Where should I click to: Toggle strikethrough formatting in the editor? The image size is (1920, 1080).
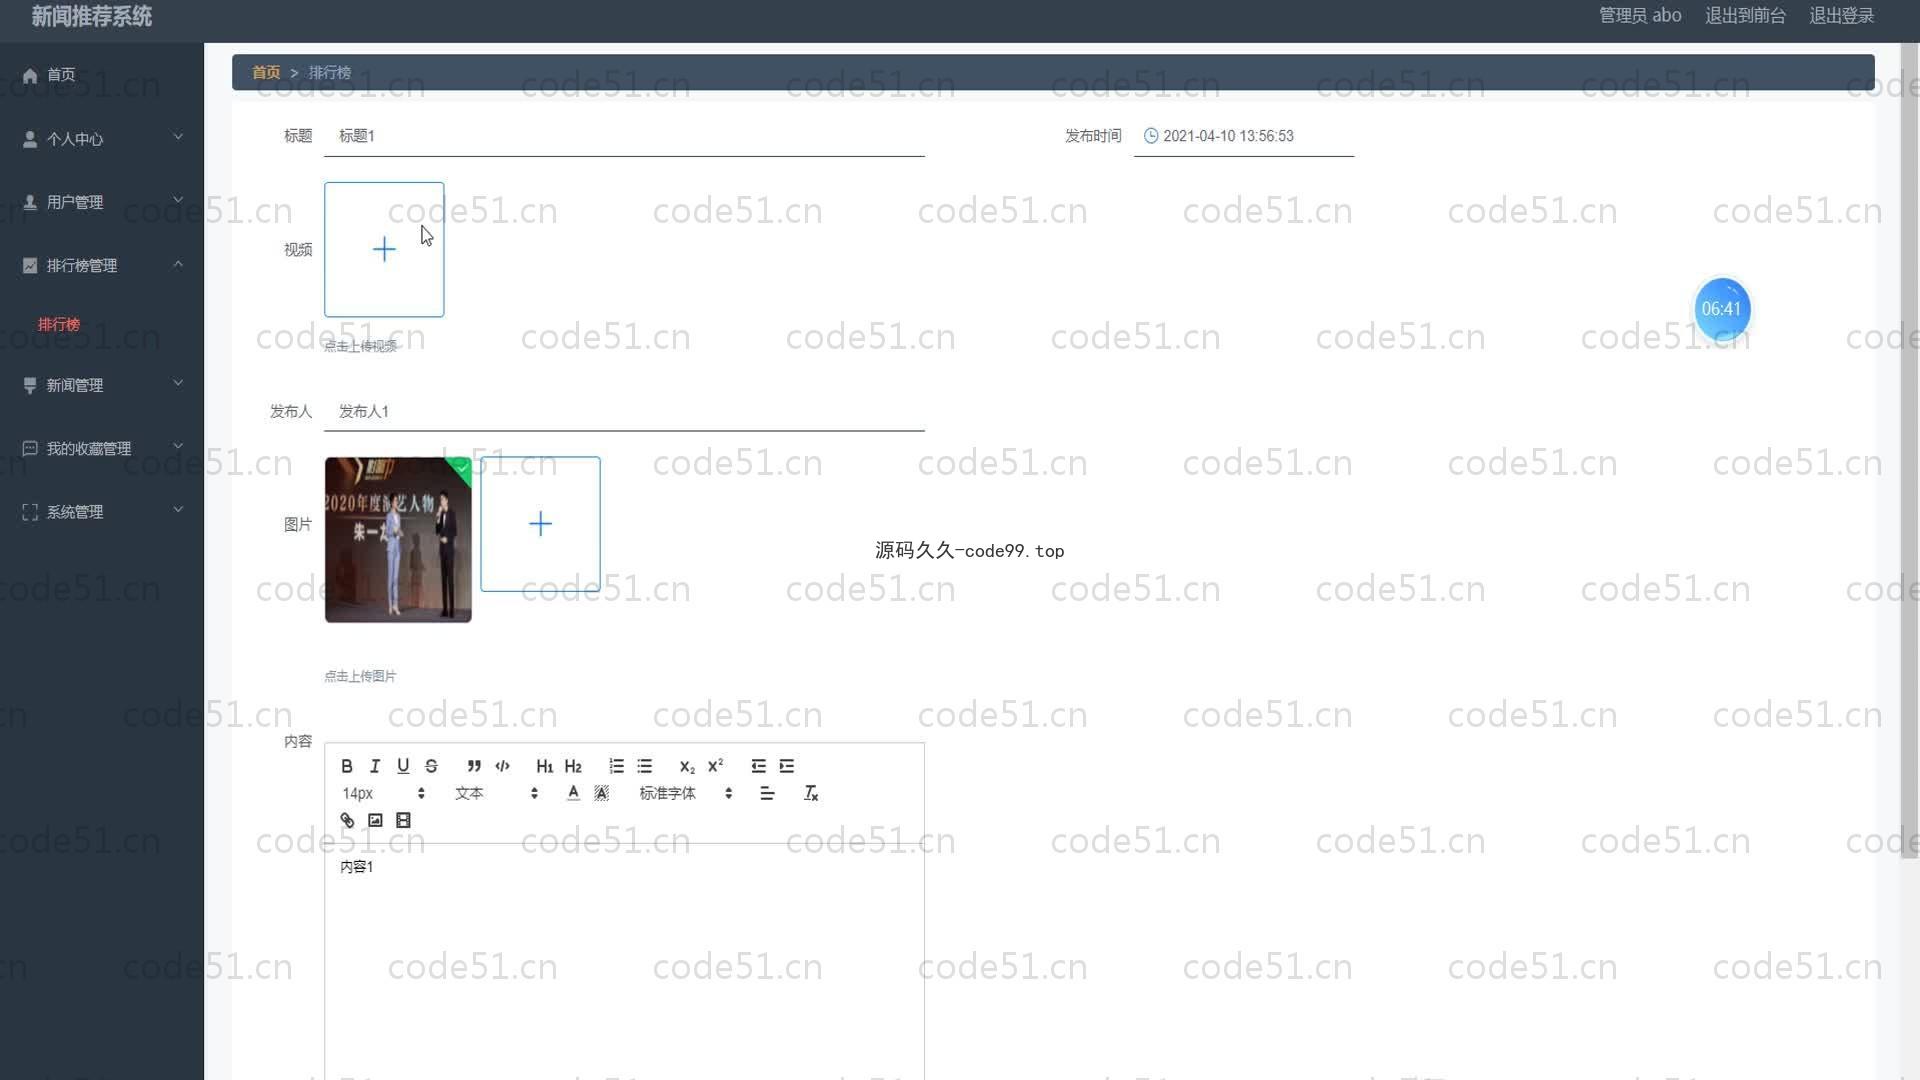(431, 766)
